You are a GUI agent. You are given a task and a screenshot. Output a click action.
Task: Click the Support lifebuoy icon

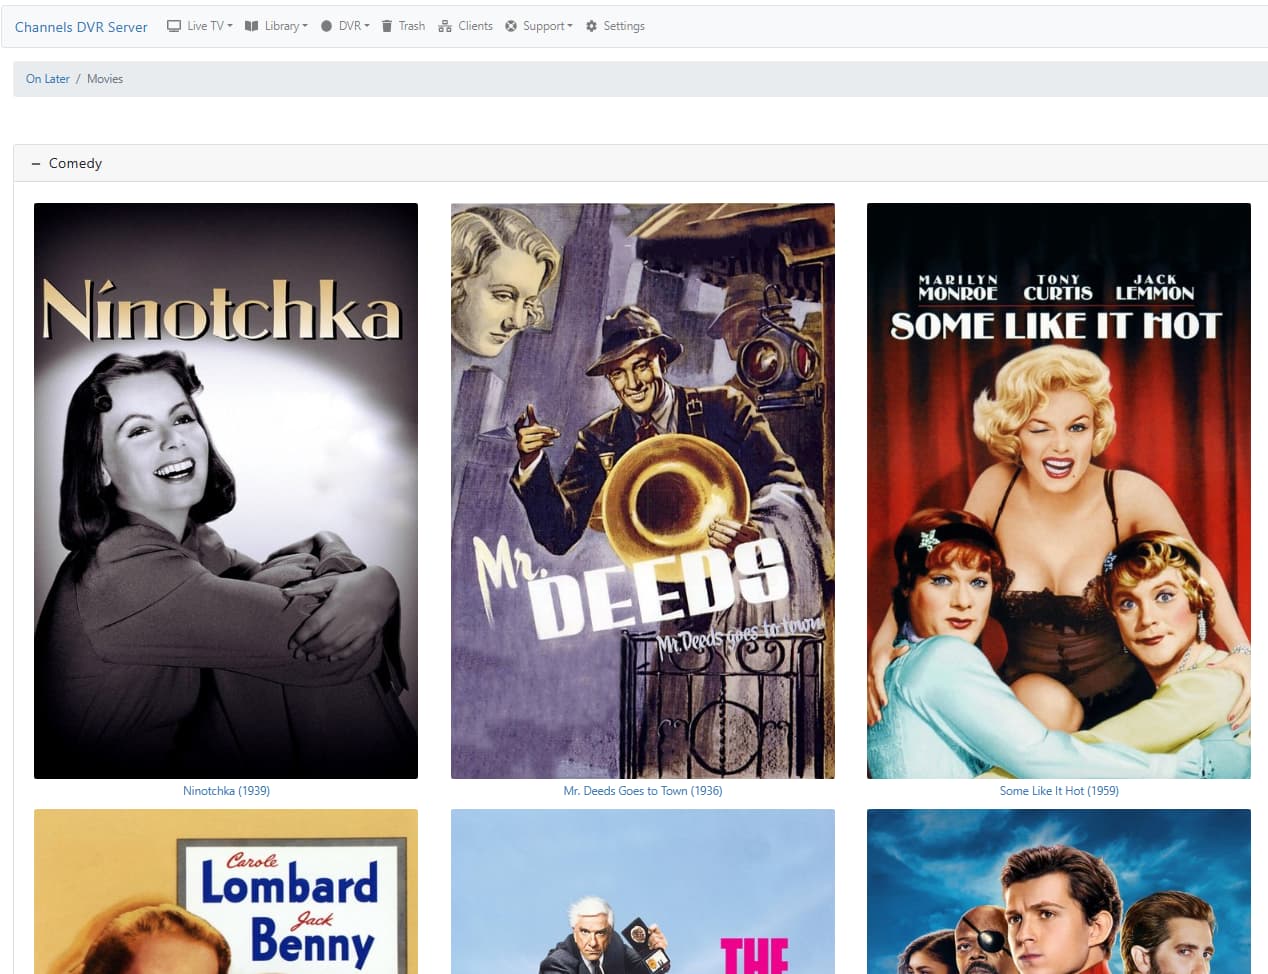(511, 26)
